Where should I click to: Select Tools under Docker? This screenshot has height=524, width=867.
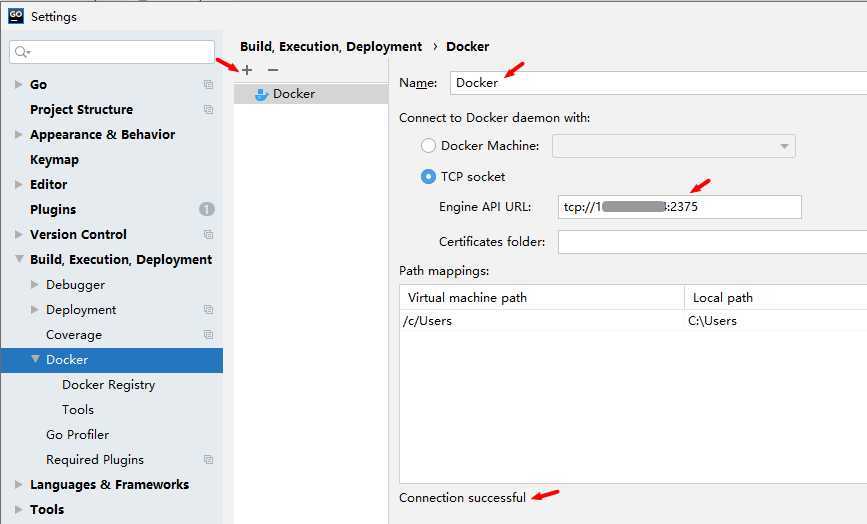pos(78,410)
